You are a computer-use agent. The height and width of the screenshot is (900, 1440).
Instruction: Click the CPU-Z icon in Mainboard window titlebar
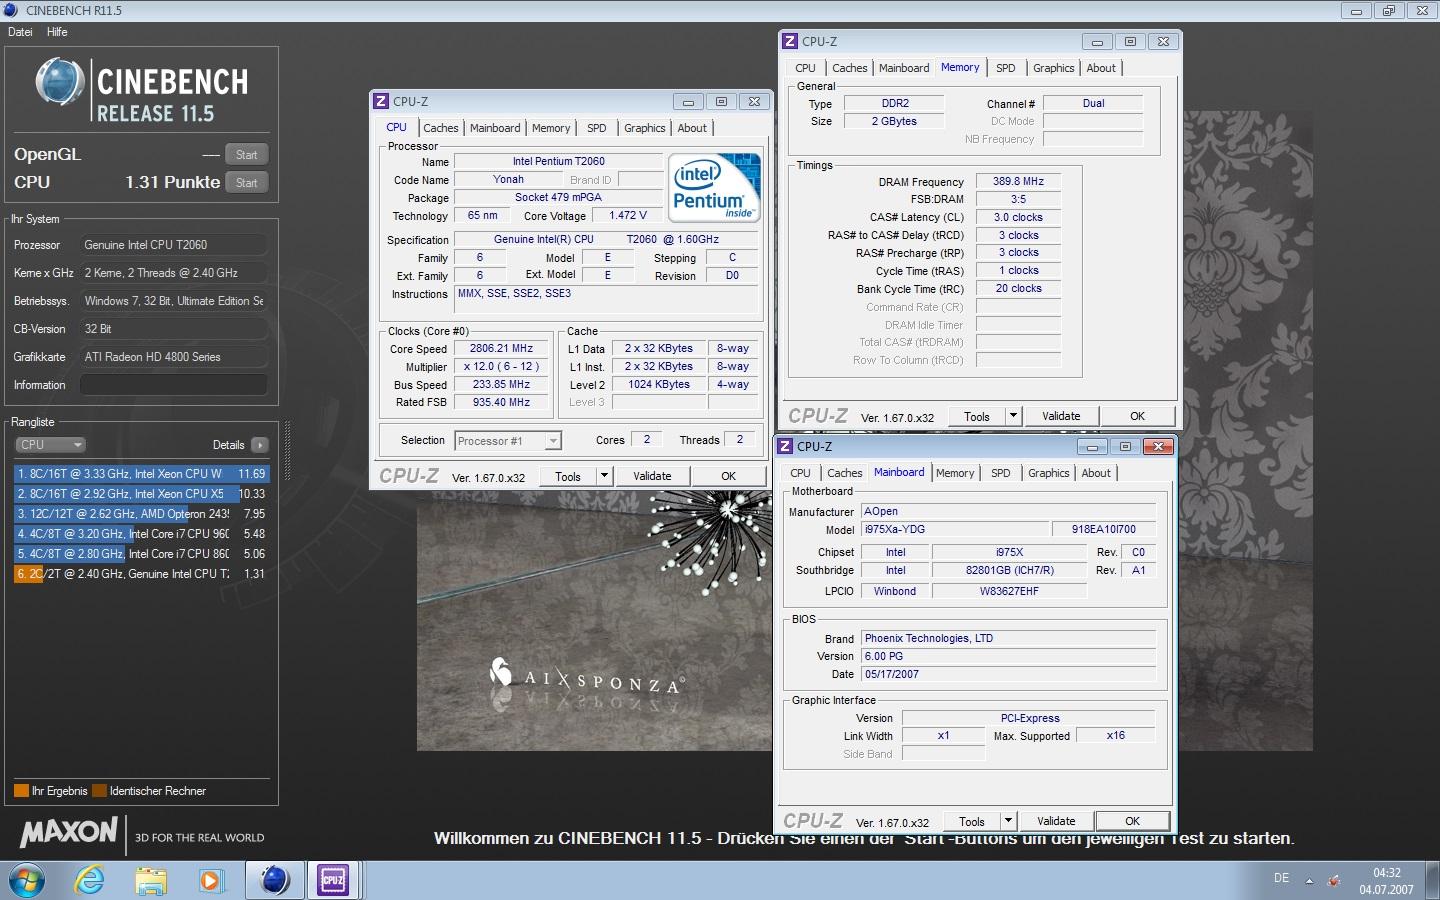pos(785,446)
